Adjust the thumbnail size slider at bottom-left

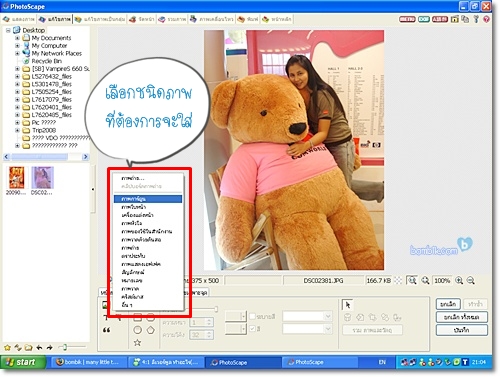point(65,348)
